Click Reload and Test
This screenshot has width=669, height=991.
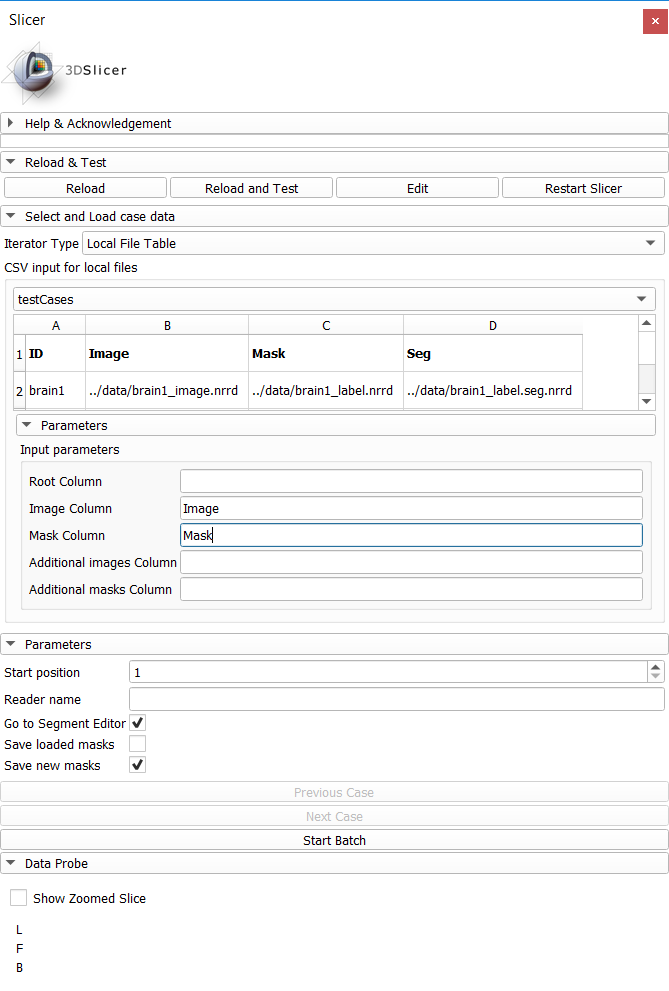251,187
